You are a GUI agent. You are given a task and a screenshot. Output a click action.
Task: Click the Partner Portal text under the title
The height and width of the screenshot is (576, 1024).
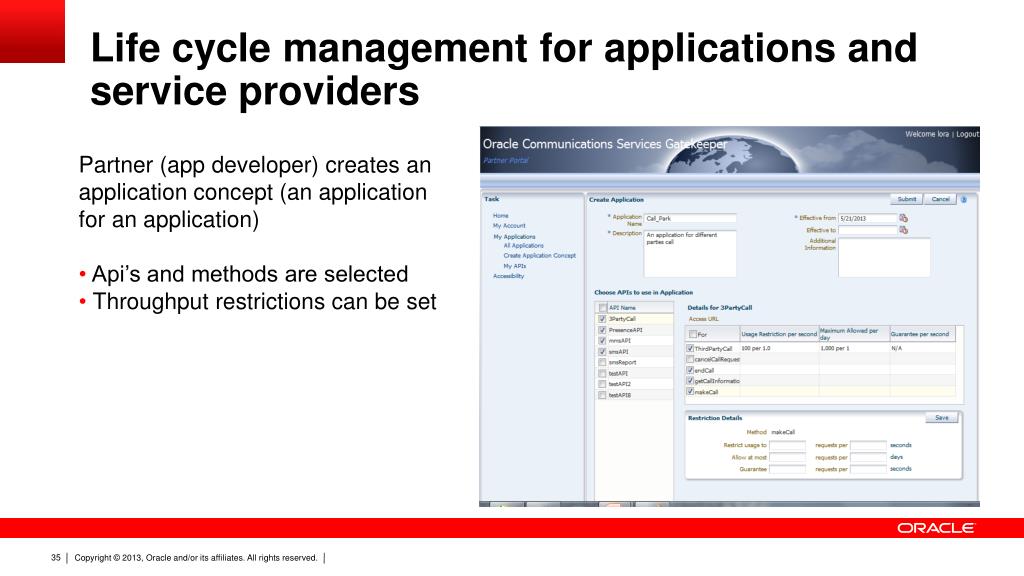click(506, 160)
